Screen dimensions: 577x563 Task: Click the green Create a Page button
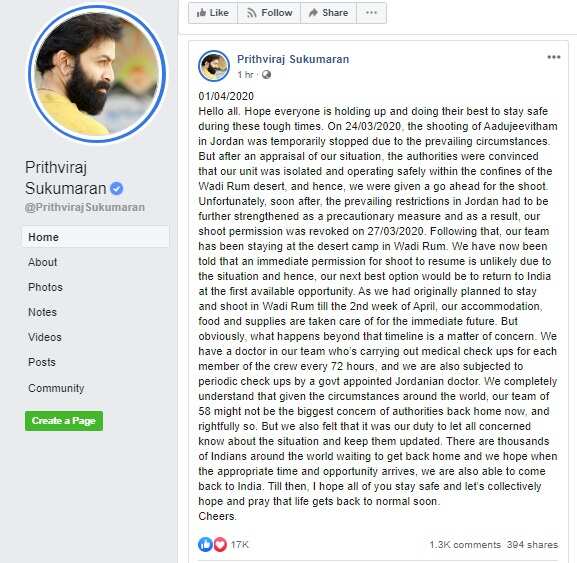[64, 421]
